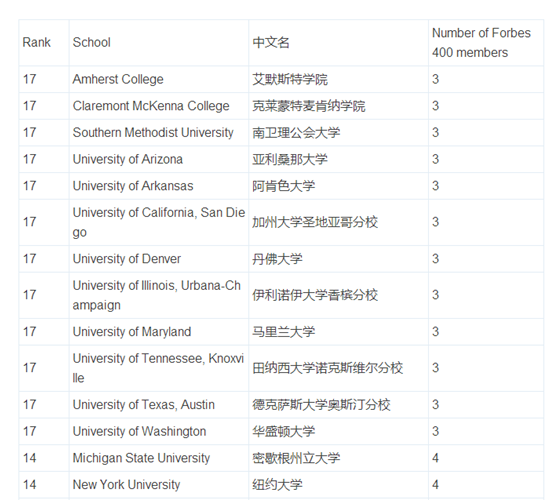Click the Michigan State University cell
This screenshot has height=502, width=558.
[x=159, y=458]
